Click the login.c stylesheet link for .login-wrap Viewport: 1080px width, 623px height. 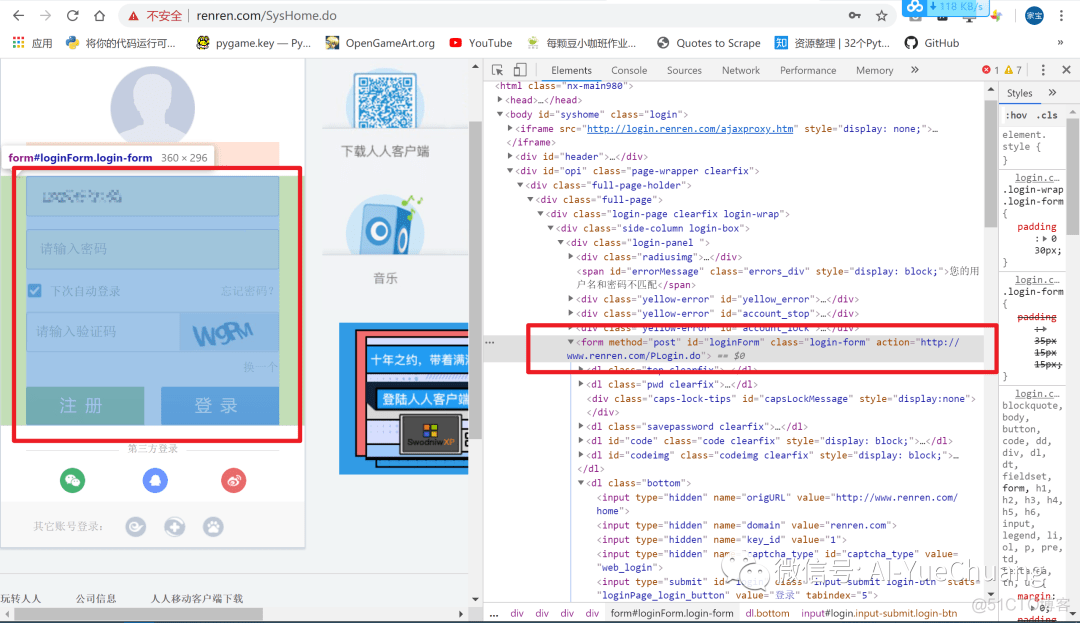[x=1037, y=178]
